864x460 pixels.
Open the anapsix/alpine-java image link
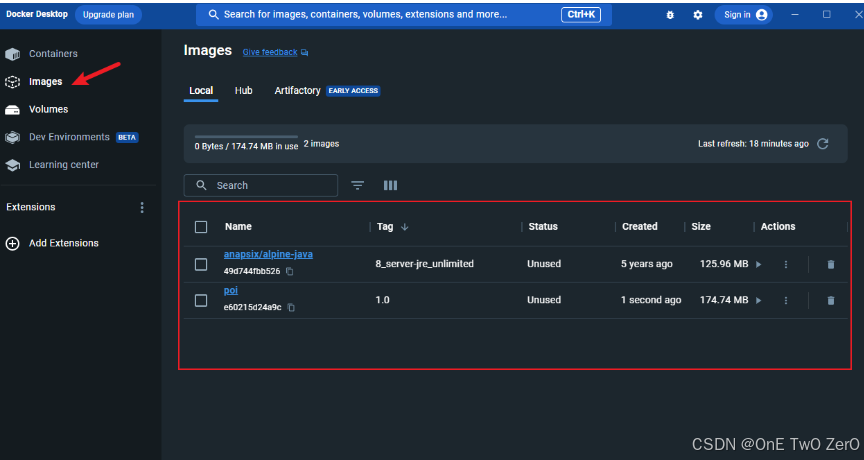tap(268, 255)
